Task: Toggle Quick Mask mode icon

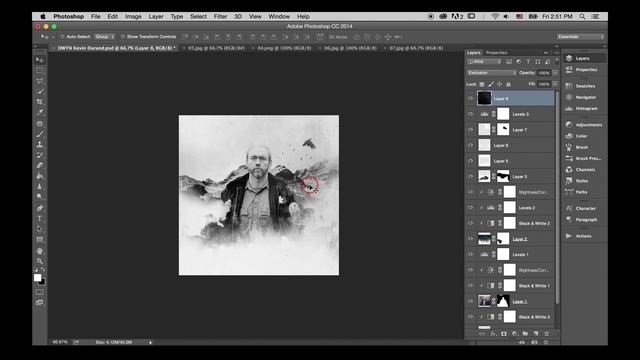Action: point(40,292)
